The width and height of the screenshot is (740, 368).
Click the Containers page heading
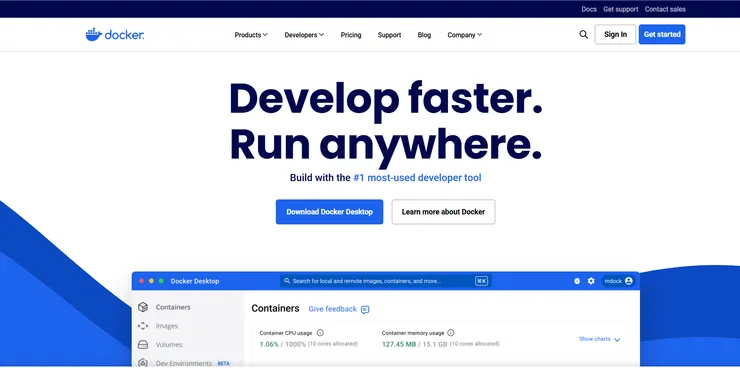pyautogui.click(x=275, y=309)
